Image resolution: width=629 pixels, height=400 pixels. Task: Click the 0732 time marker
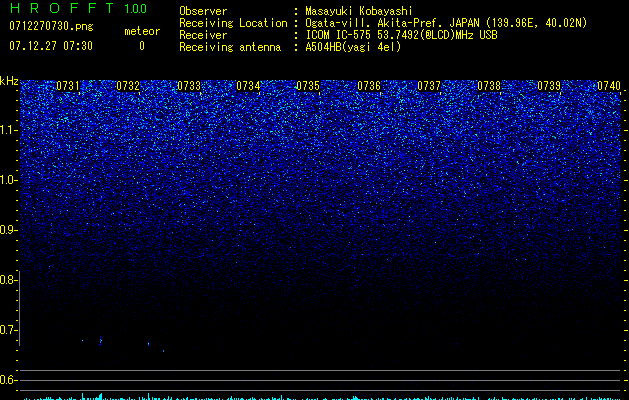128,86
